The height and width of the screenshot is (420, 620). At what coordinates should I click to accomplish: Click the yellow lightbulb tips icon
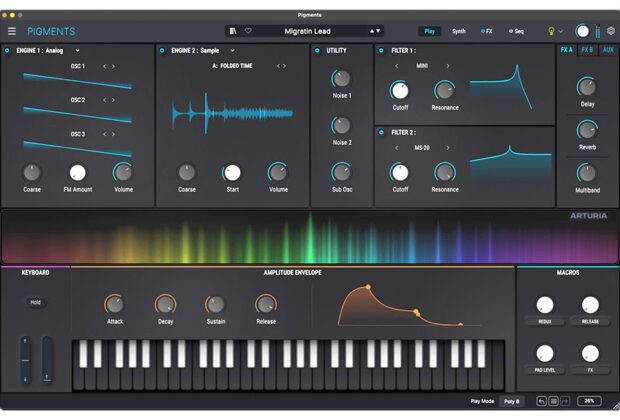tap(551, 31)
